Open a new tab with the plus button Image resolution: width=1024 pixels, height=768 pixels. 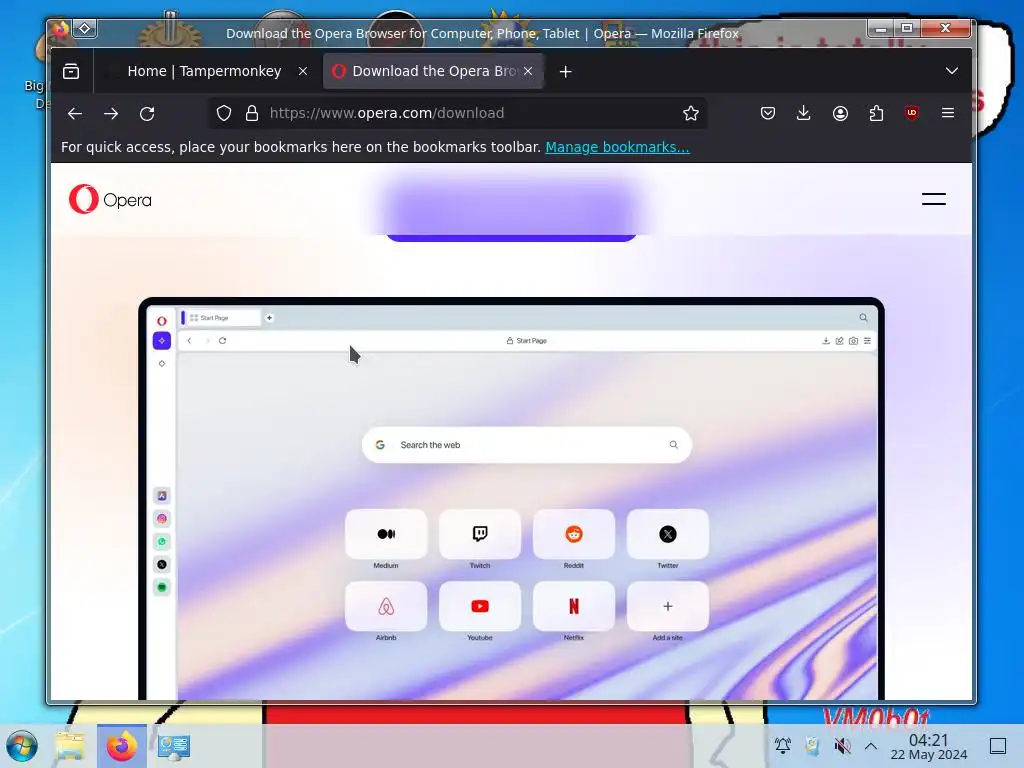click(566, 72)
